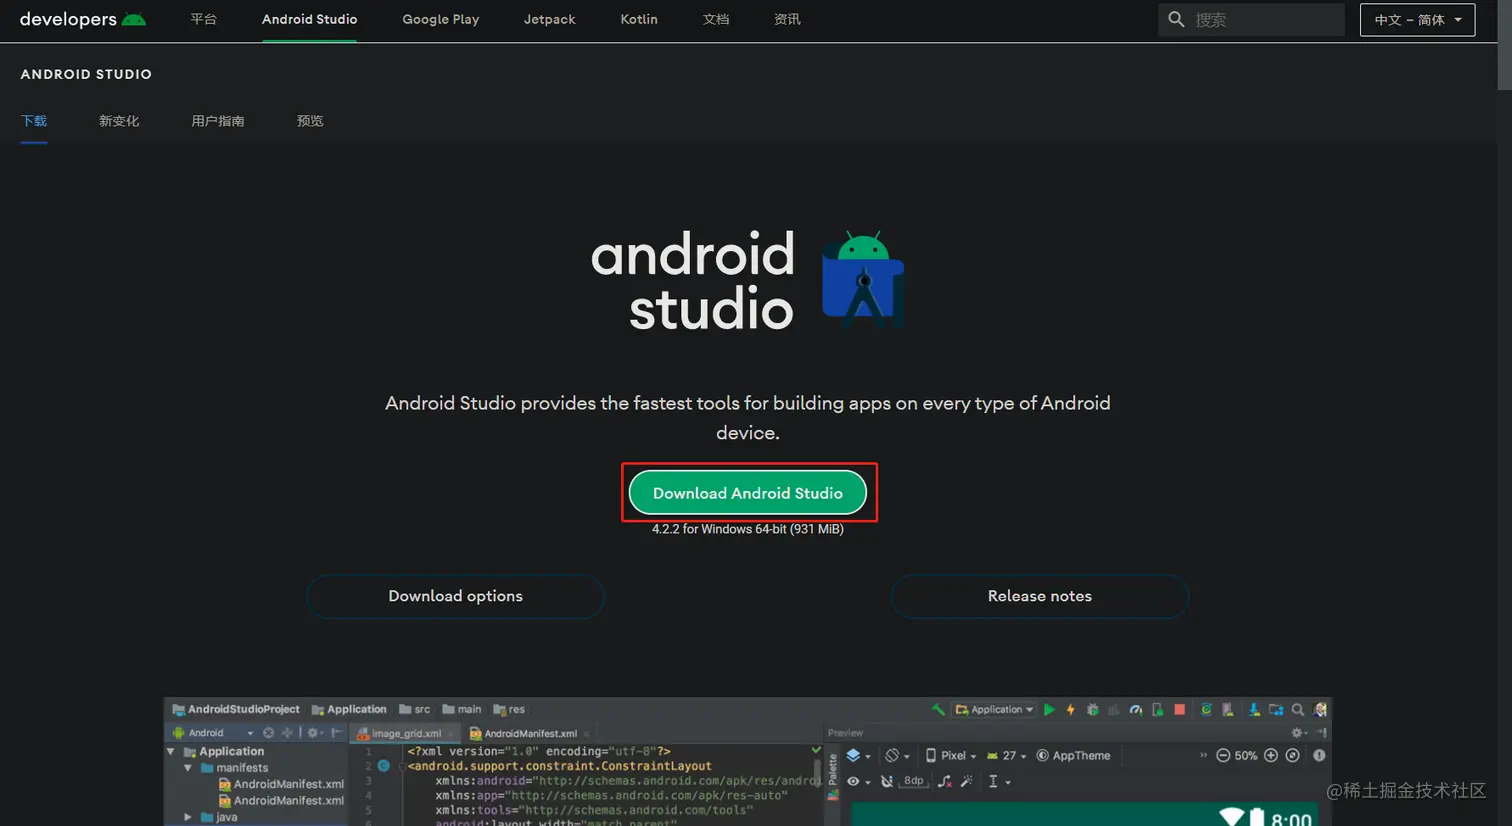Open the Application run configuration dropdown
This screenshot has width=1512, height=826.
coord(994,709)
